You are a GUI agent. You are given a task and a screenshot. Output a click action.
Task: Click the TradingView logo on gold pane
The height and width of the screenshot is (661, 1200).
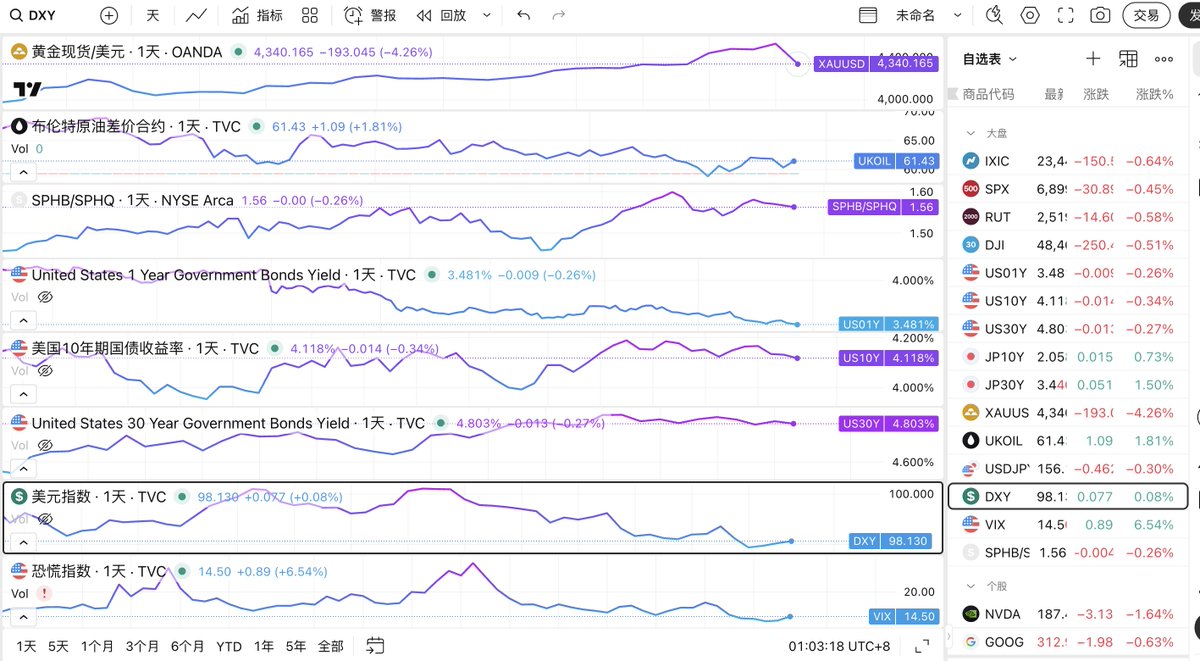coord(27,90)
